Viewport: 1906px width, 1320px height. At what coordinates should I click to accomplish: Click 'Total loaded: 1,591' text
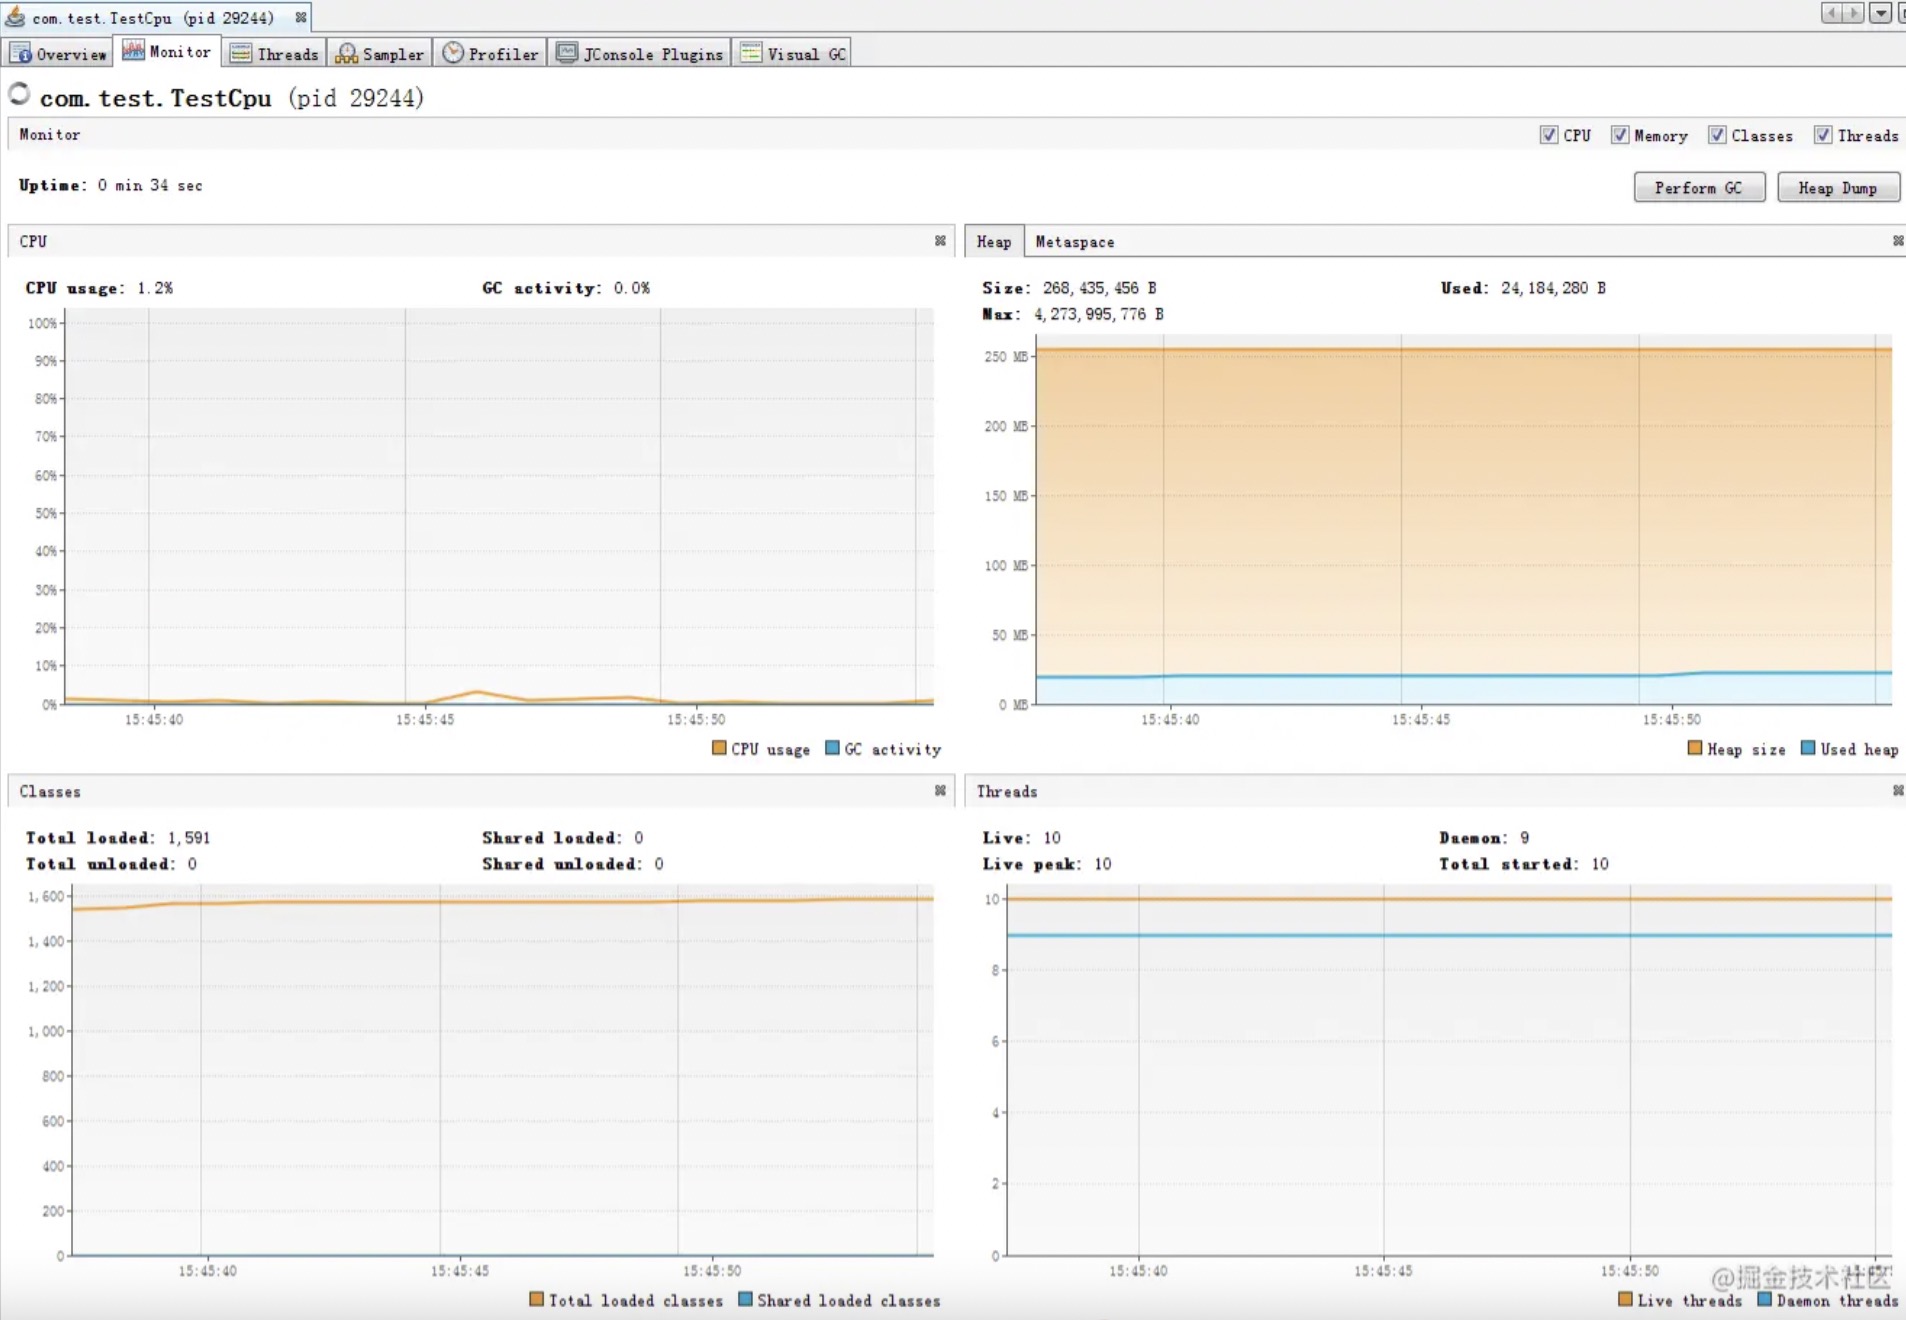tap(118, 838)
